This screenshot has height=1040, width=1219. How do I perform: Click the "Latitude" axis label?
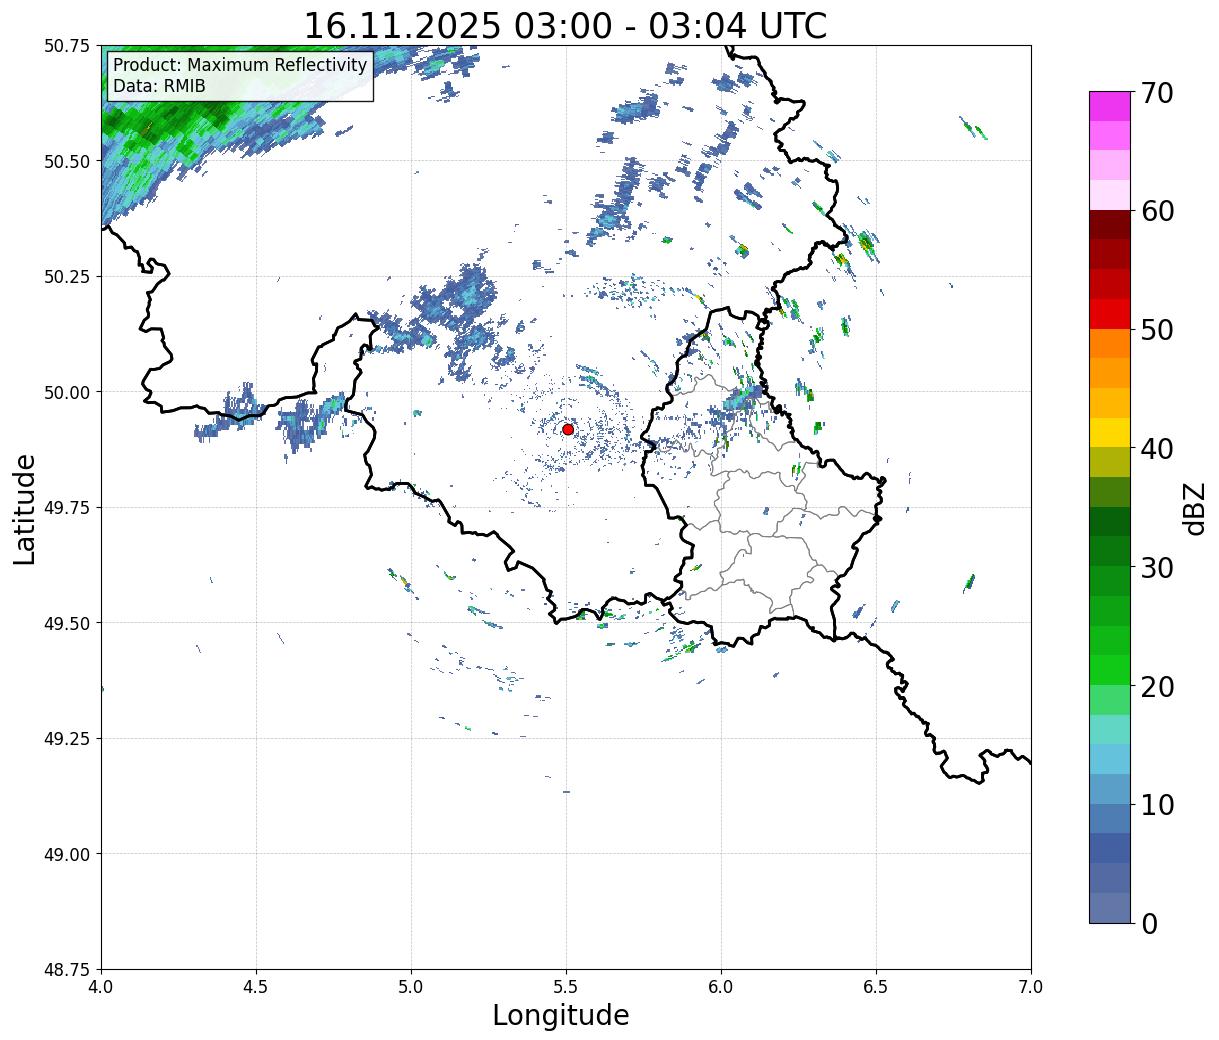(x=25, y=509)
